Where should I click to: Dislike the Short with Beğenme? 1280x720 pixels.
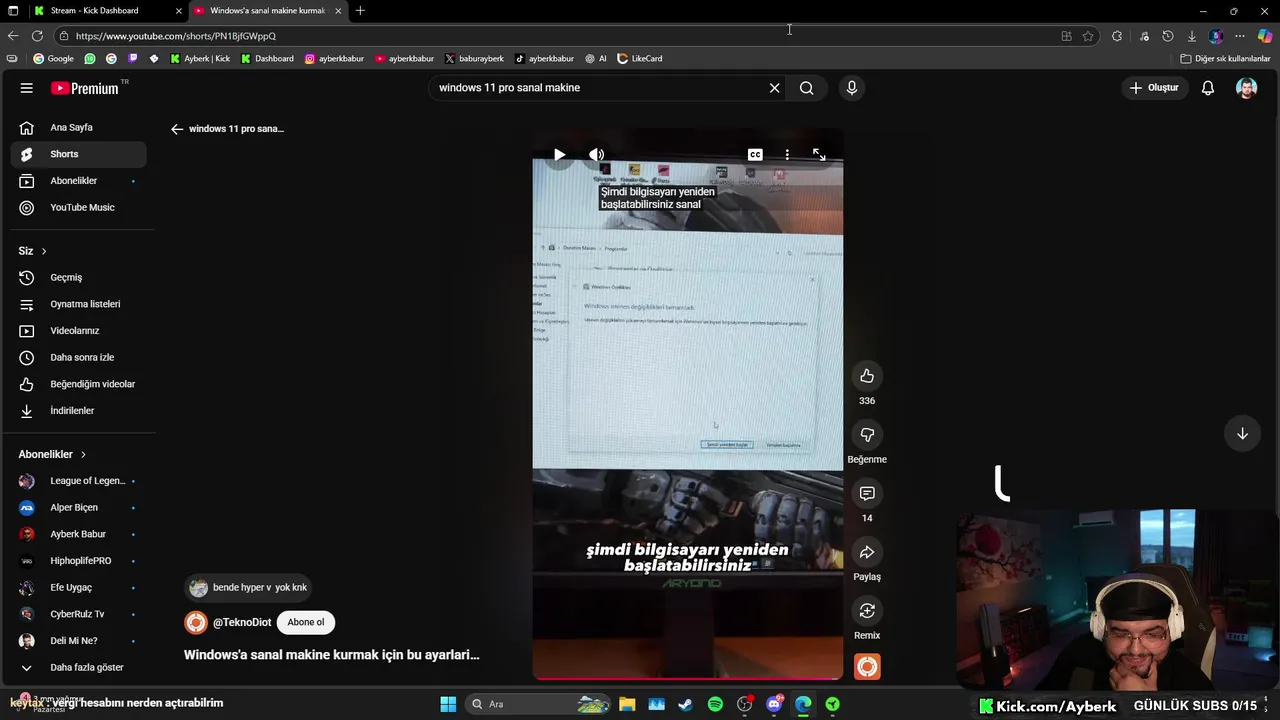tap(867, 435)
